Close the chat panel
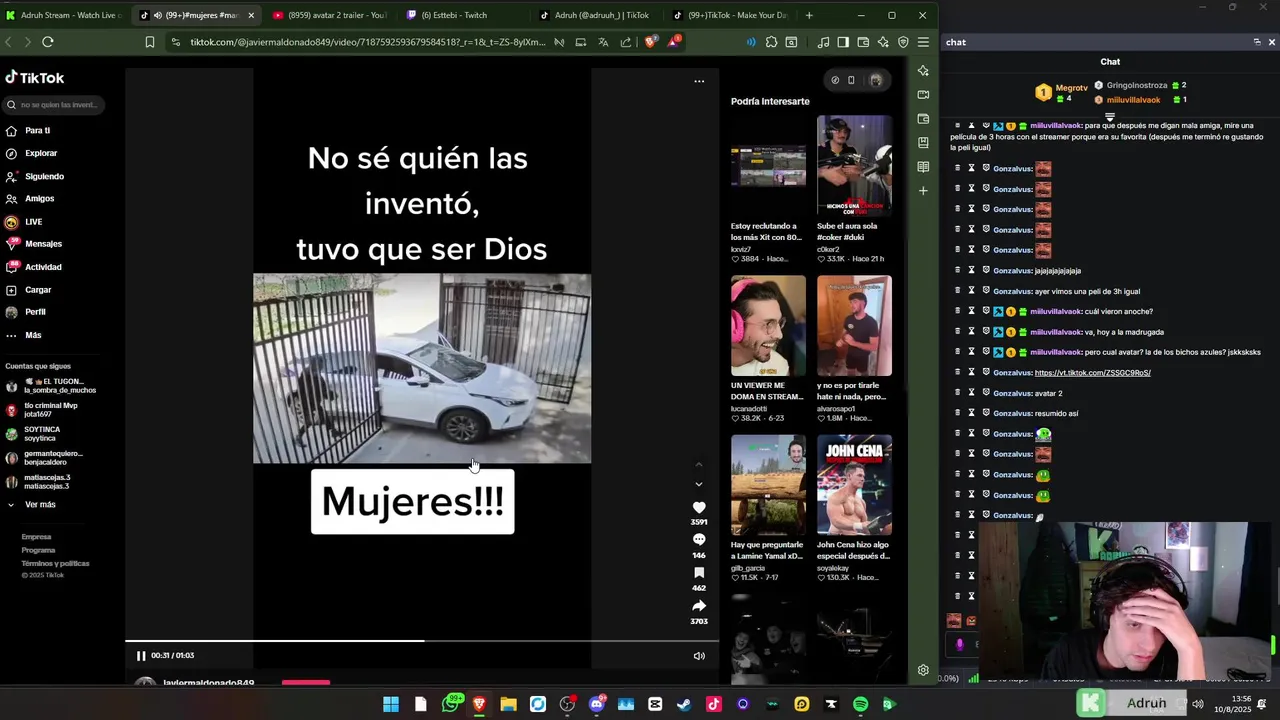1280x720 pixels. [x=1271, y=42]
